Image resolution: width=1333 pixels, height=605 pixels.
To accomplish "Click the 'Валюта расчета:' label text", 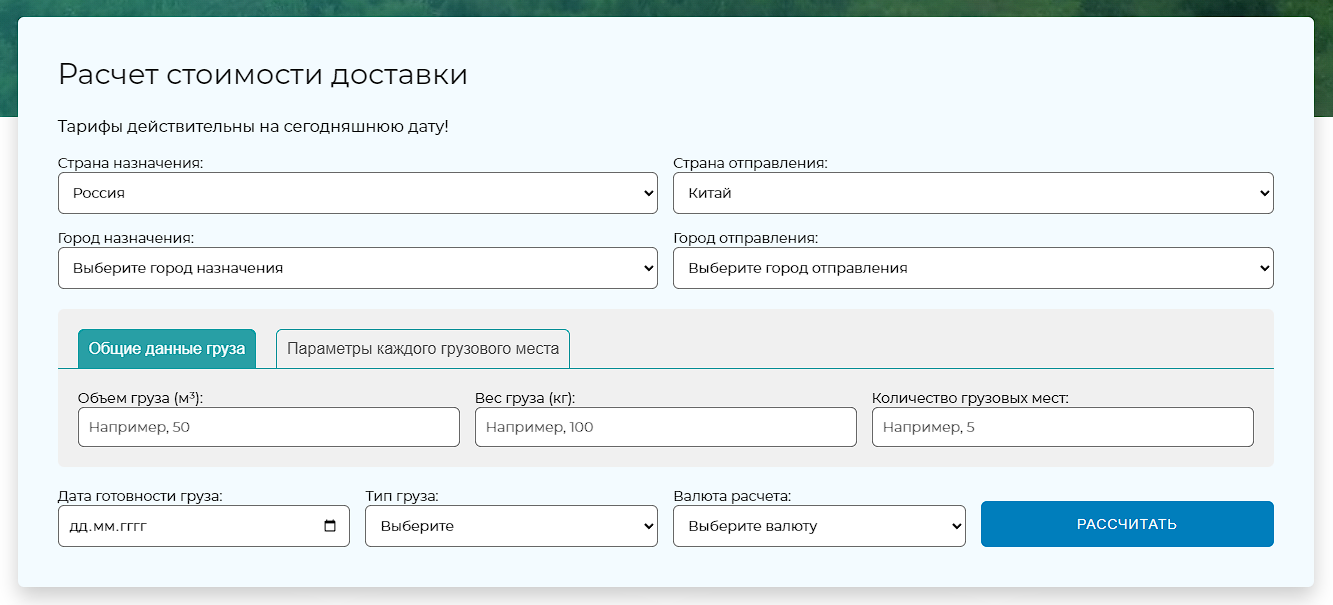I will [x=732, y=496].
